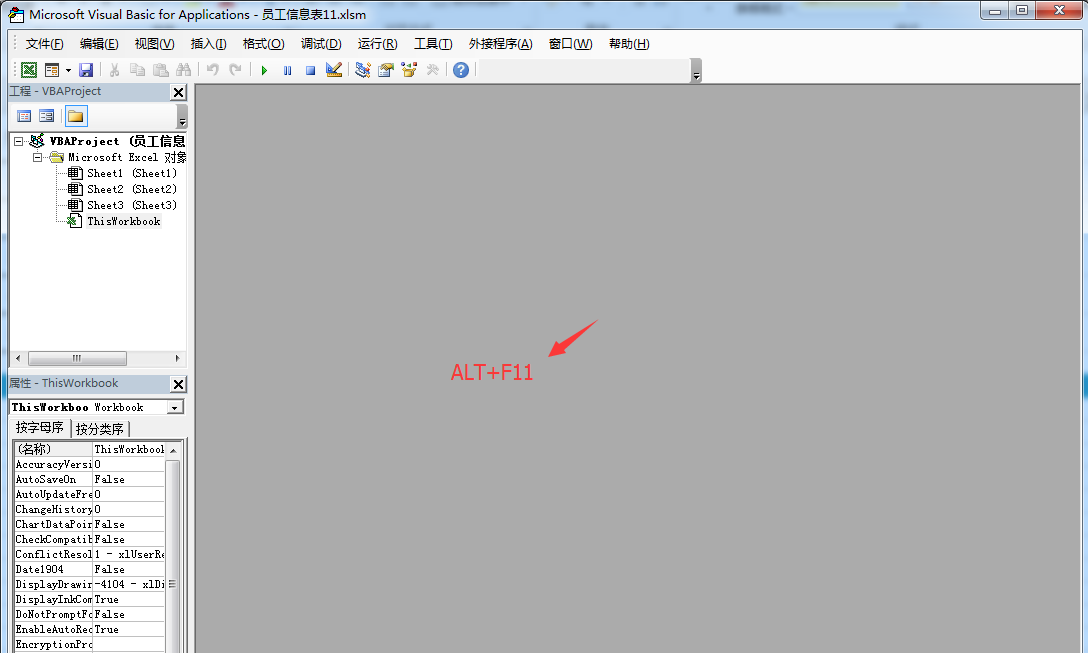Open the 运行(R) menu
The width and height of the screenshot is (1088, 653).
377,44
